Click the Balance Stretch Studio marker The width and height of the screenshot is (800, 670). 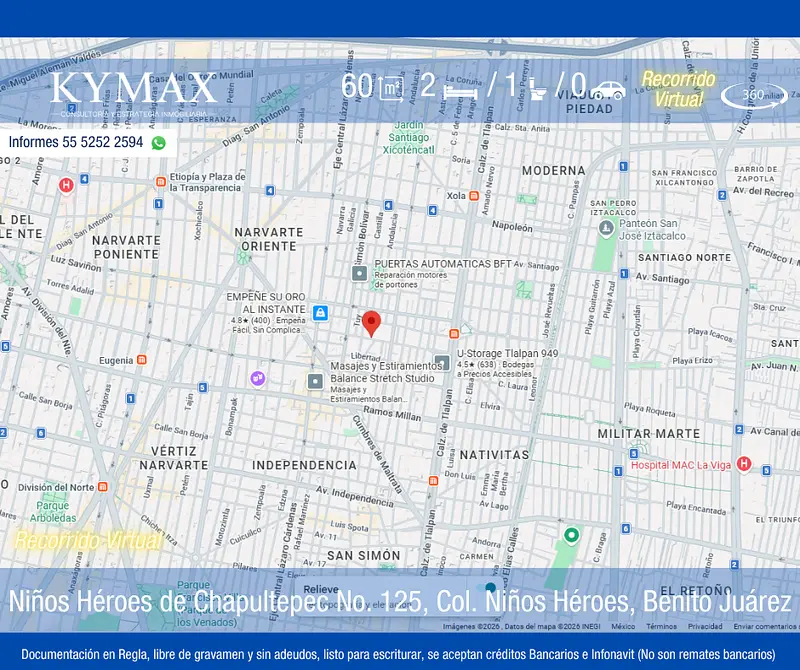pyautogui.click(x=315, y=381)
